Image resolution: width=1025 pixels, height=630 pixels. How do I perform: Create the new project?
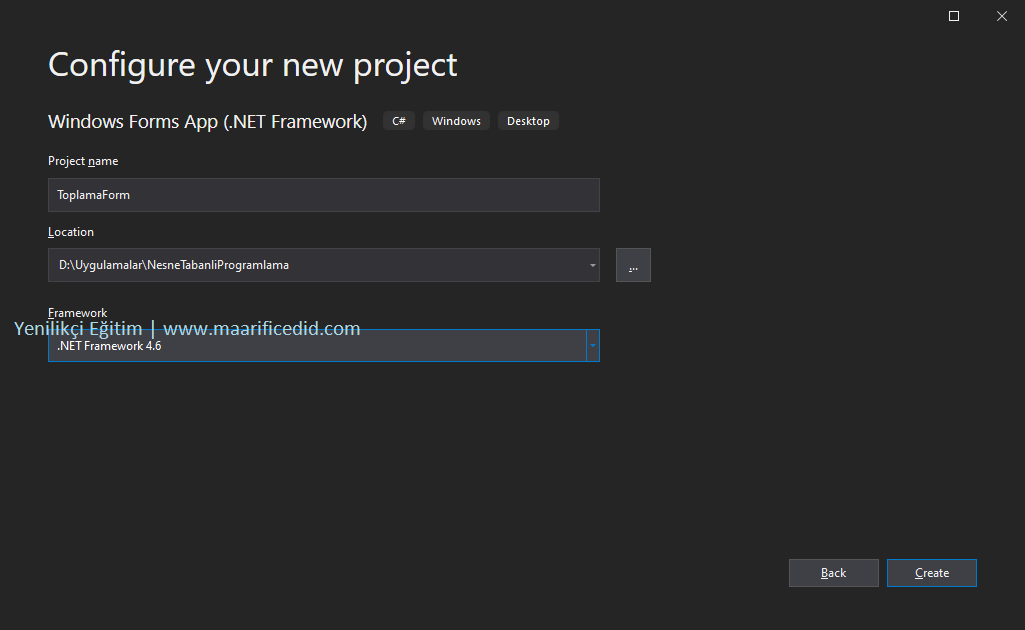pos(932,573)
